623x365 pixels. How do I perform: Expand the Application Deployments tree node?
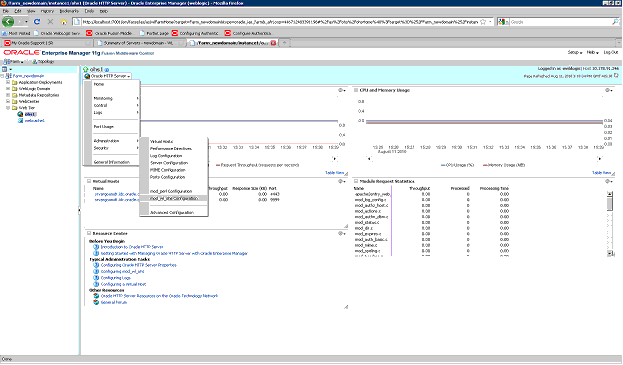coord(8,83)
